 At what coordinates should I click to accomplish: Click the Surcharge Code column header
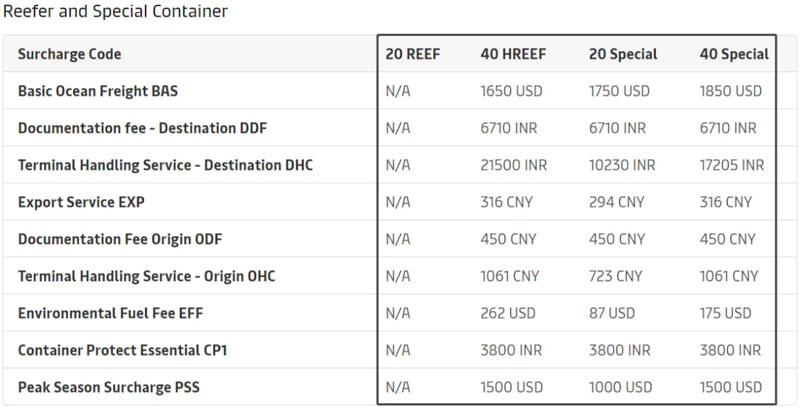(69, 54)
